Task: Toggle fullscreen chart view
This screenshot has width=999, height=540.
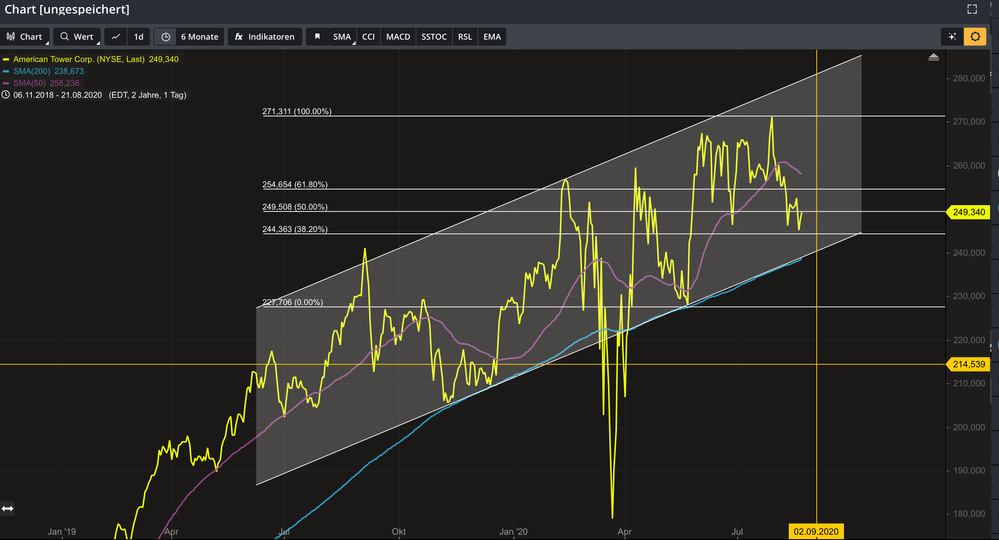Action: (x=972, y=9)
